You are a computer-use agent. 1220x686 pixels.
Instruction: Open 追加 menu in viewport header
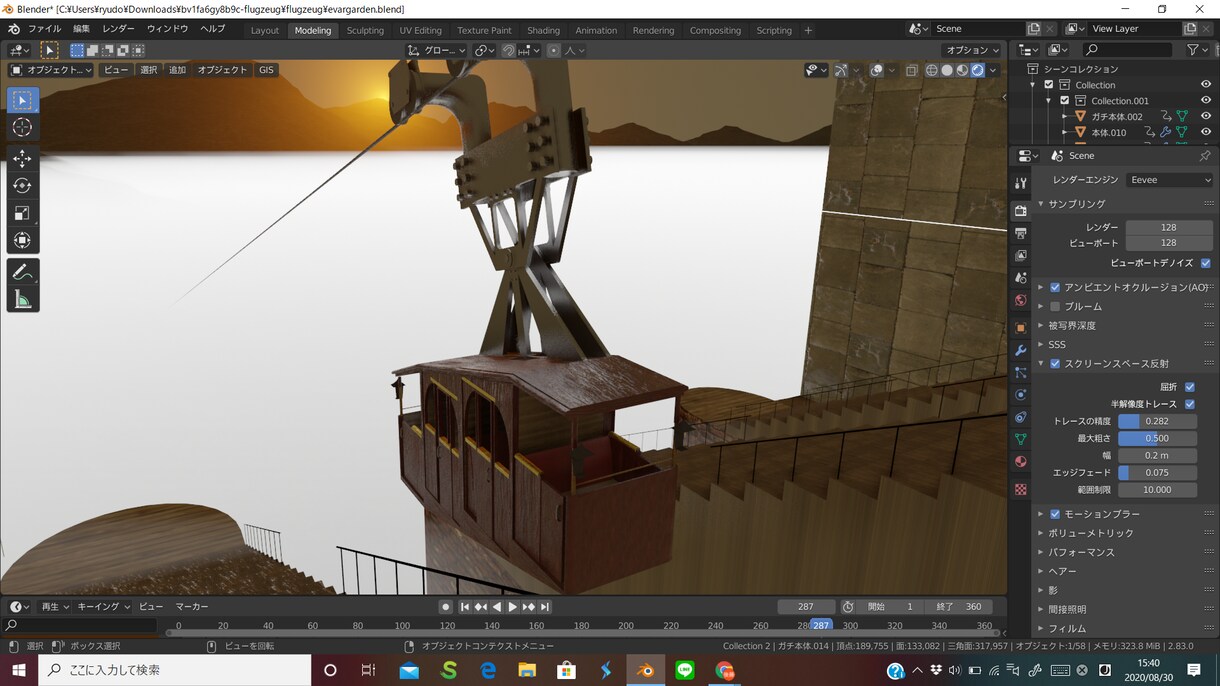pyautogui.click(x=177, y=70)
